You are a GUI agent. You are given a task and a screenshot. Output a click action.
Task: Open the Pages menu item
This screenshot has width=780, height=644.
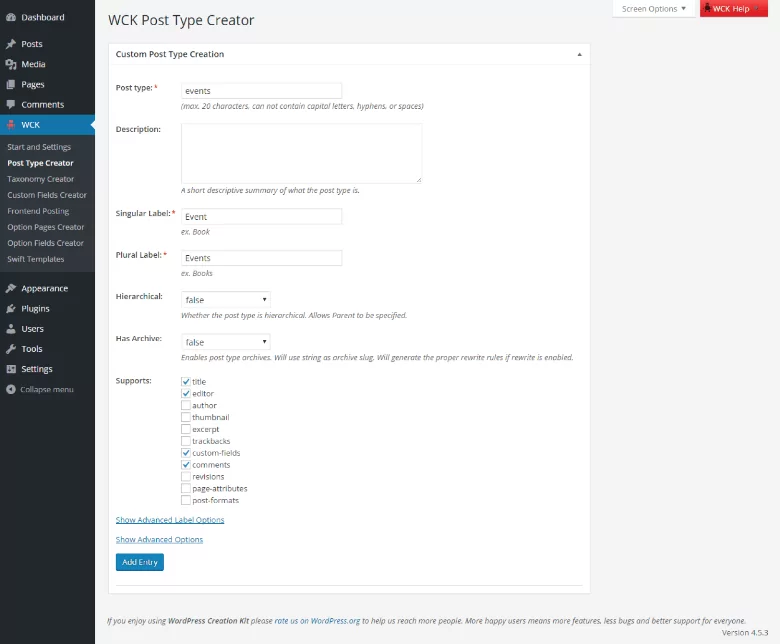(47, 85)
